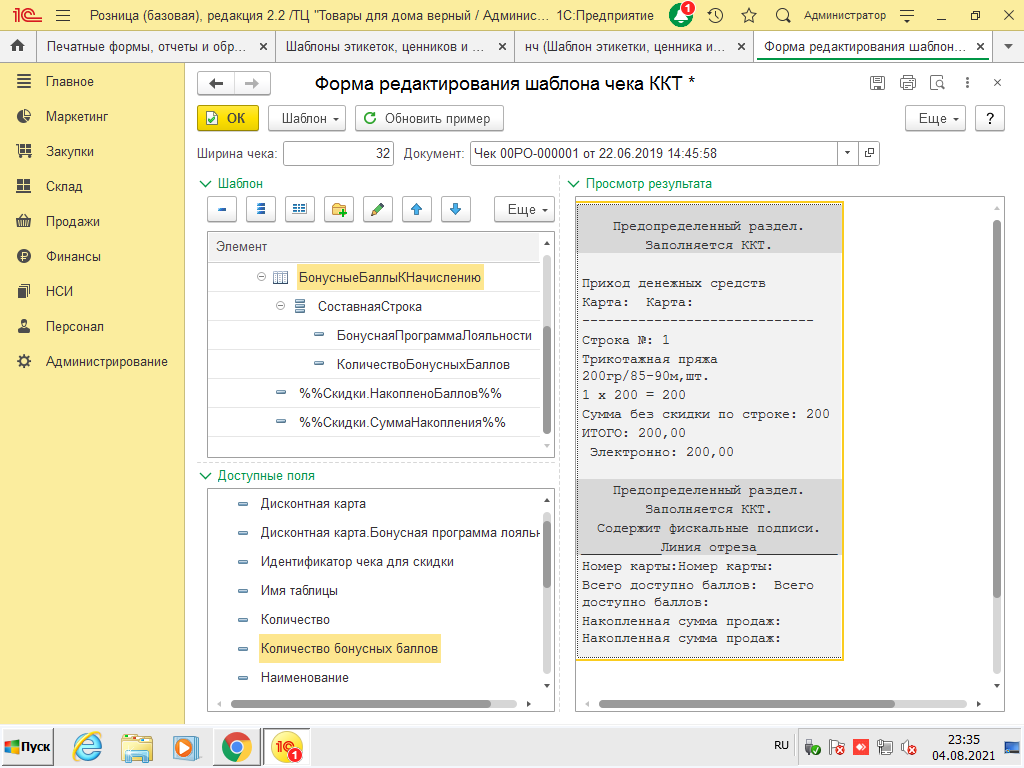
Task: Open the Документ dropdown list arrow
Action: tap(847, 153)
